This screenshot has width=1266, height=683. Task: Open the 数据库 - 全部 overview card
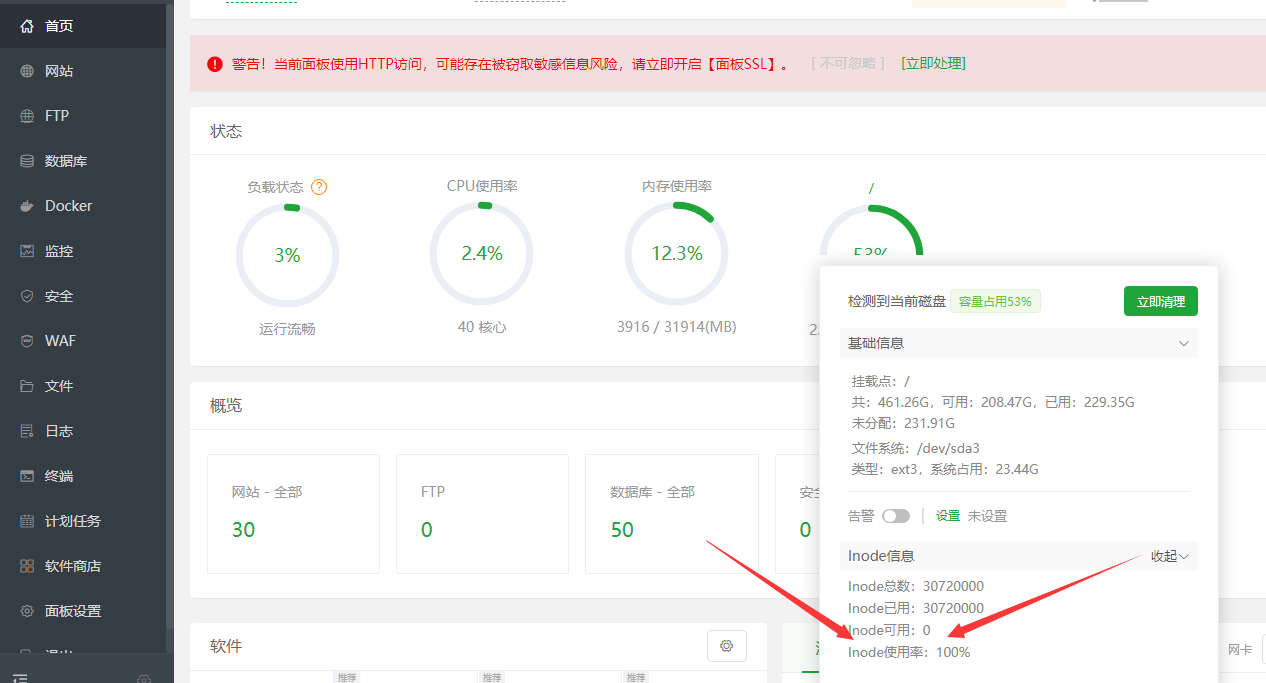pos(672,514)
